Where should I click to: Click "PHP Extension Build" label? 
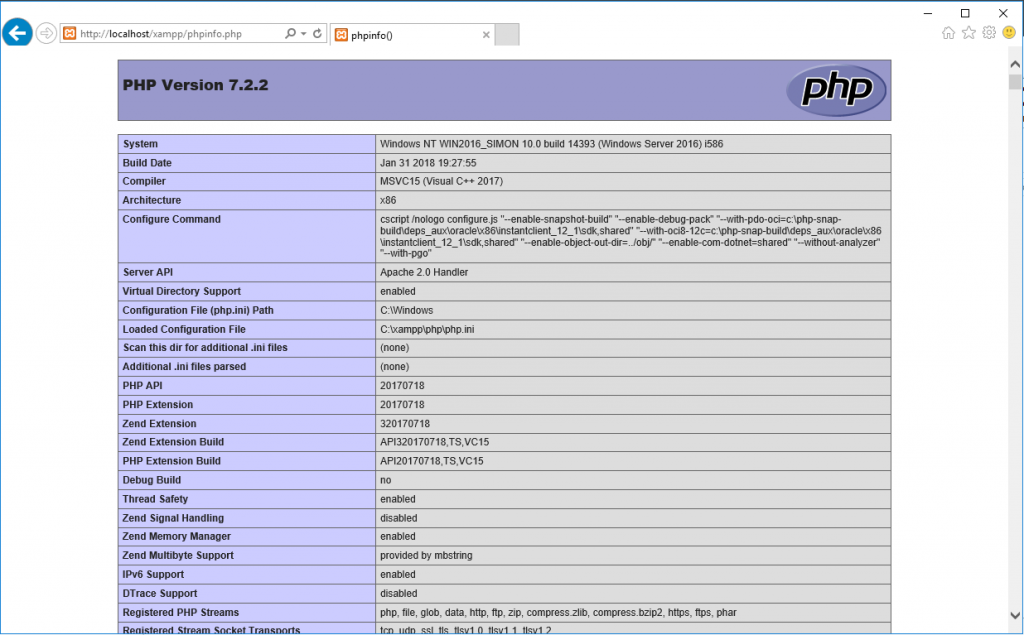(x=172, y=461)
